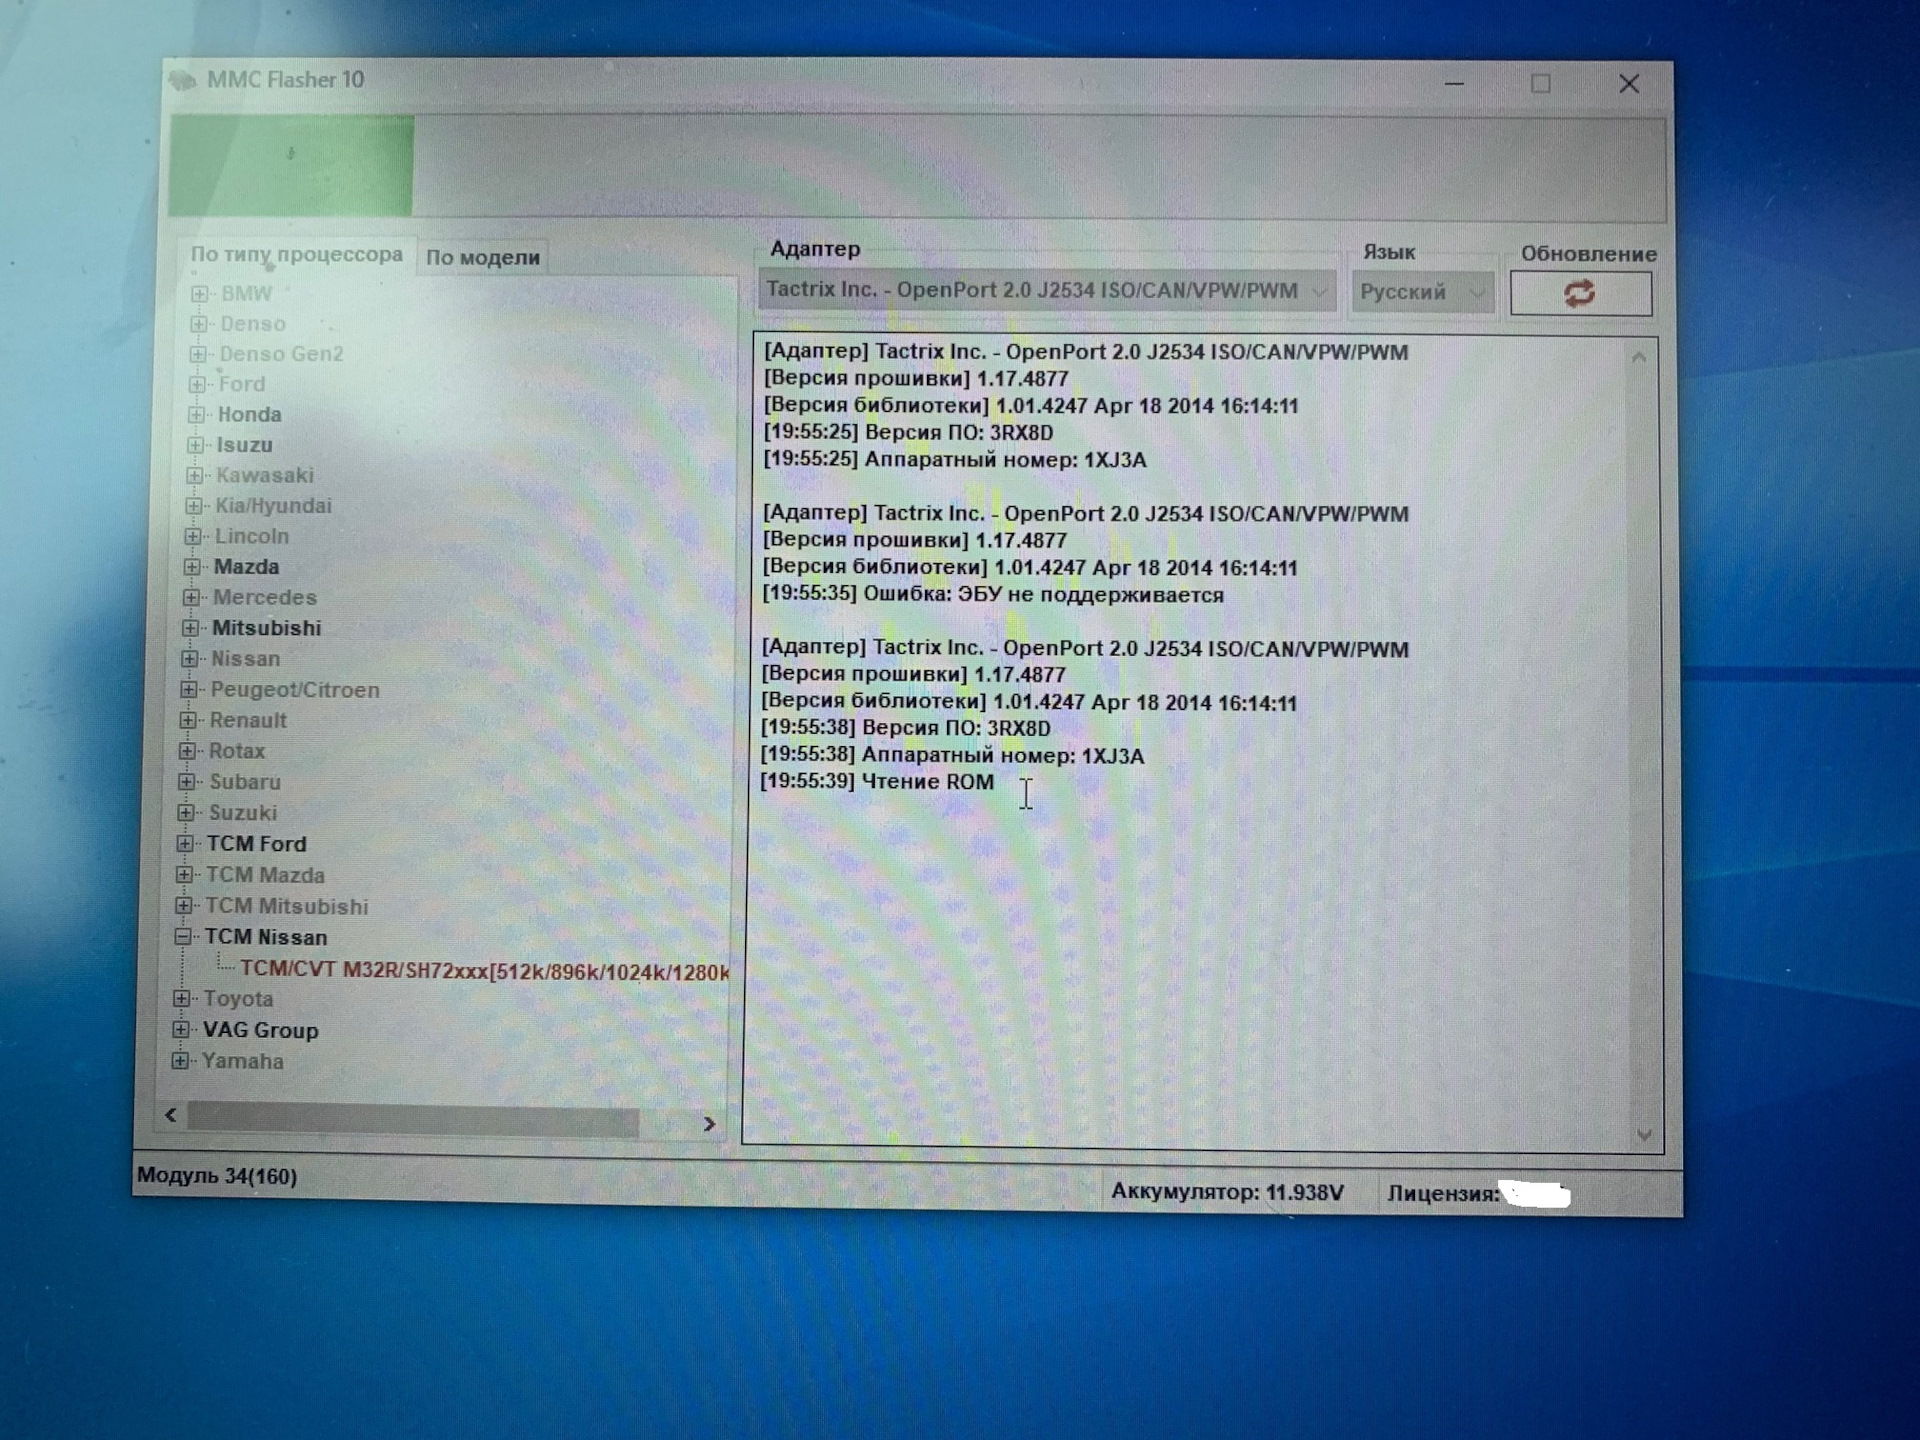The height and width of the screenshot is (1440, 1920).
Task: Click the green progress bar at top
Action: click(291, 166)
